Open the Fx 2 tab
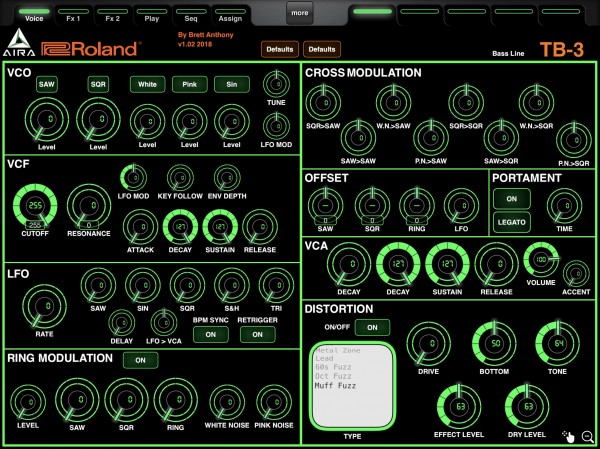This screenshot has width=600, height=449. pyautogui.click(x=112, y=16)
